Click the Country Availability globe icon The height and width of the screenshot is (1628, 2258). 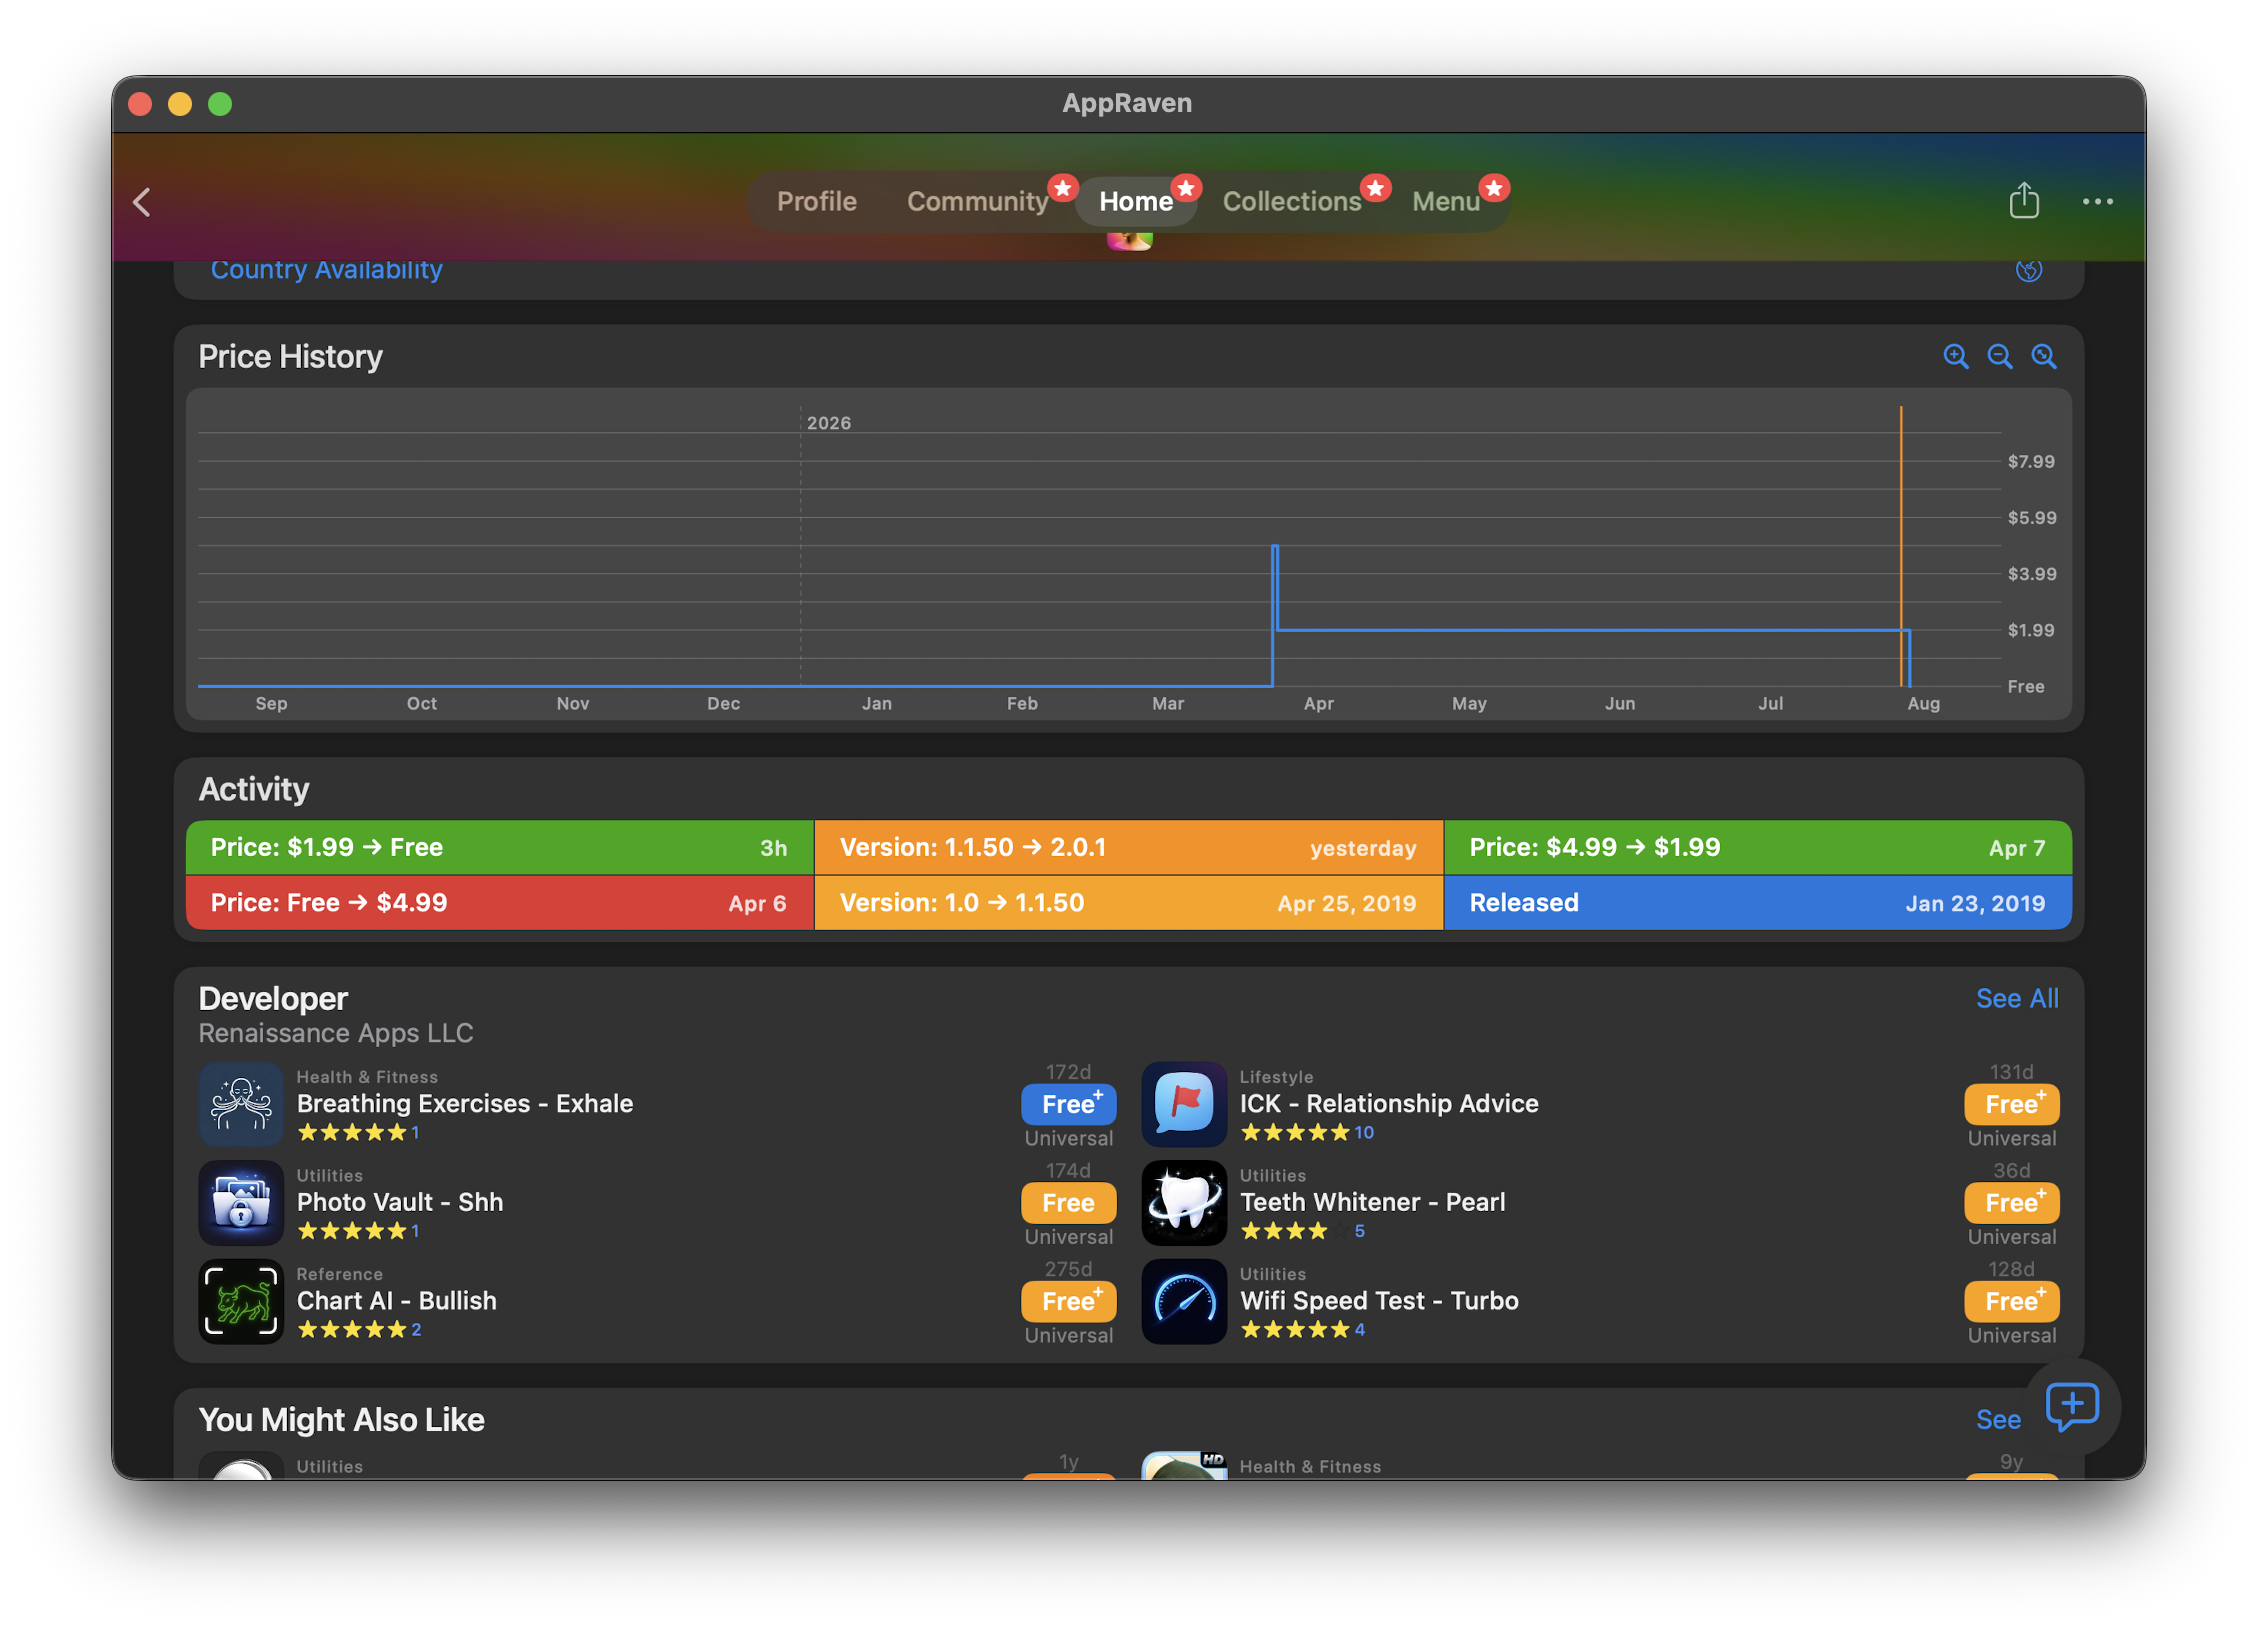point(2028,270)
